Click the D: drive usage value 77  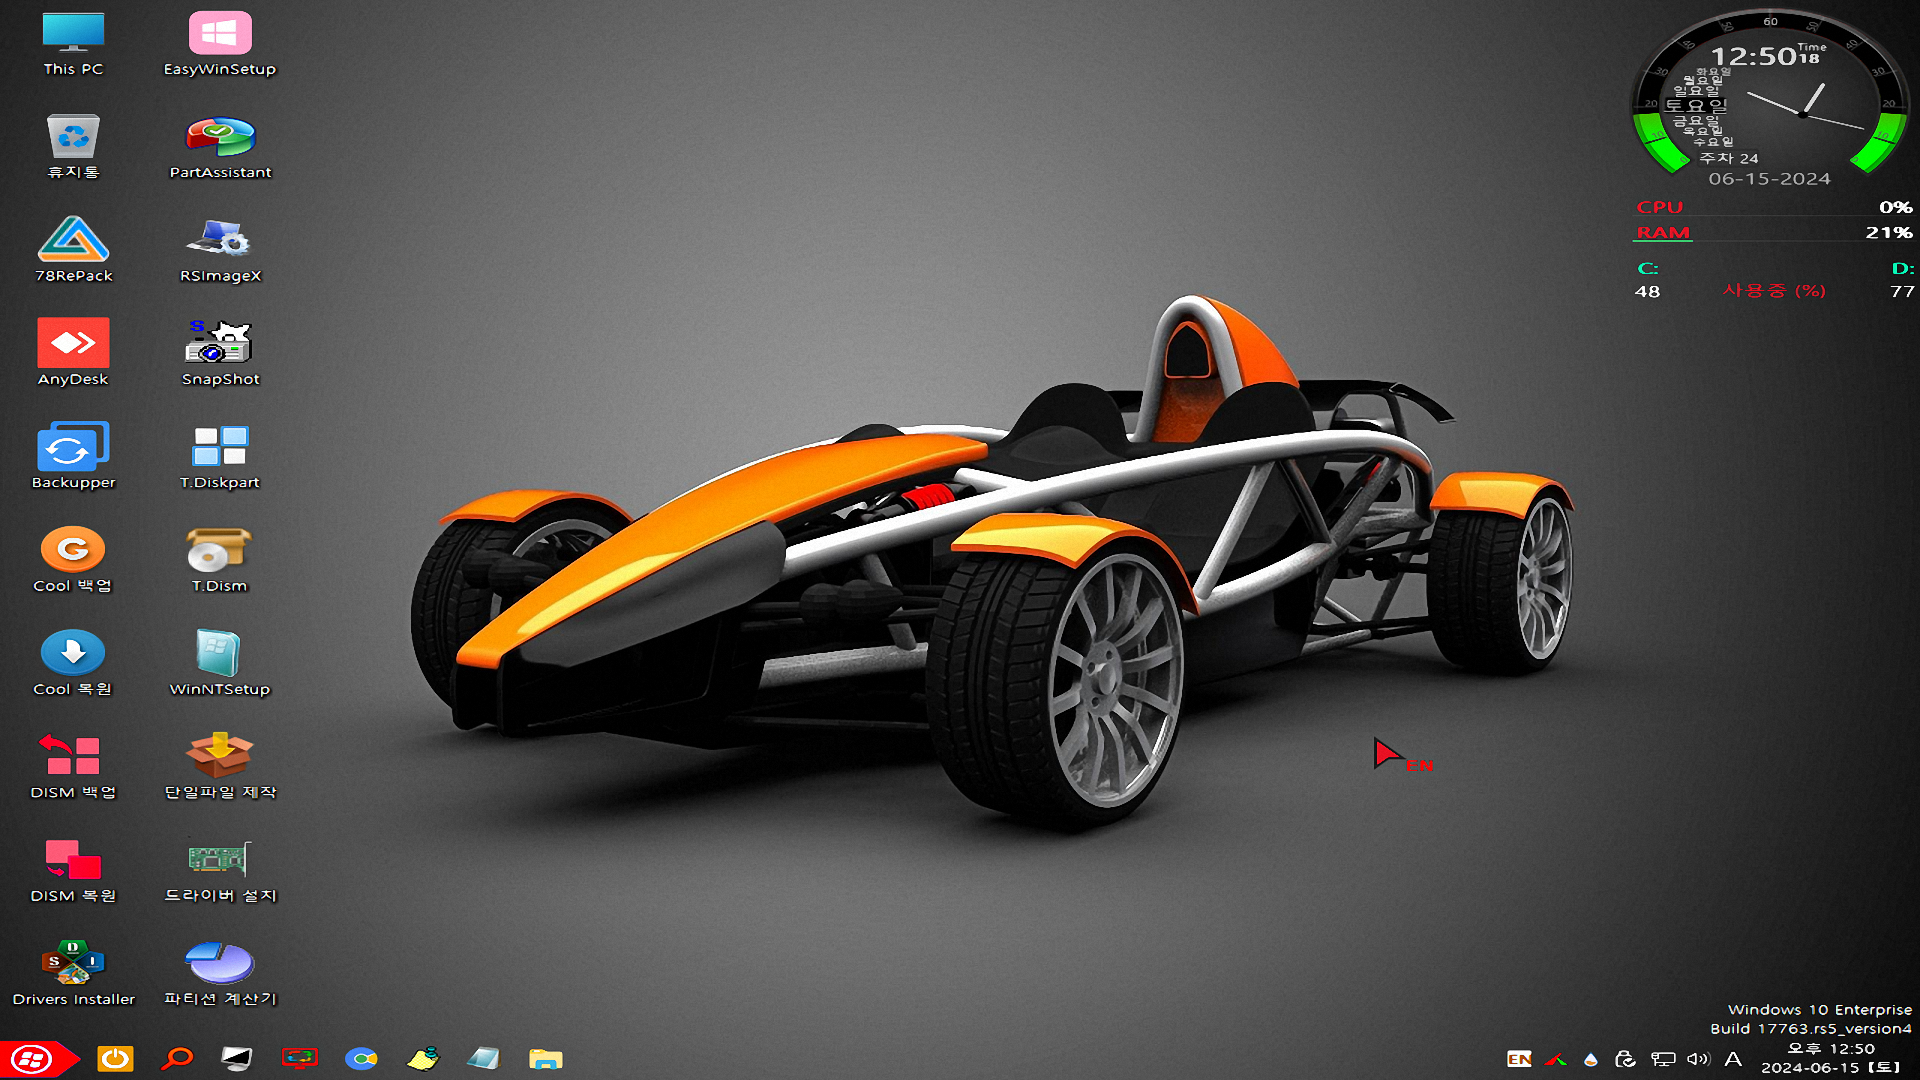[x=1902, y=292]
